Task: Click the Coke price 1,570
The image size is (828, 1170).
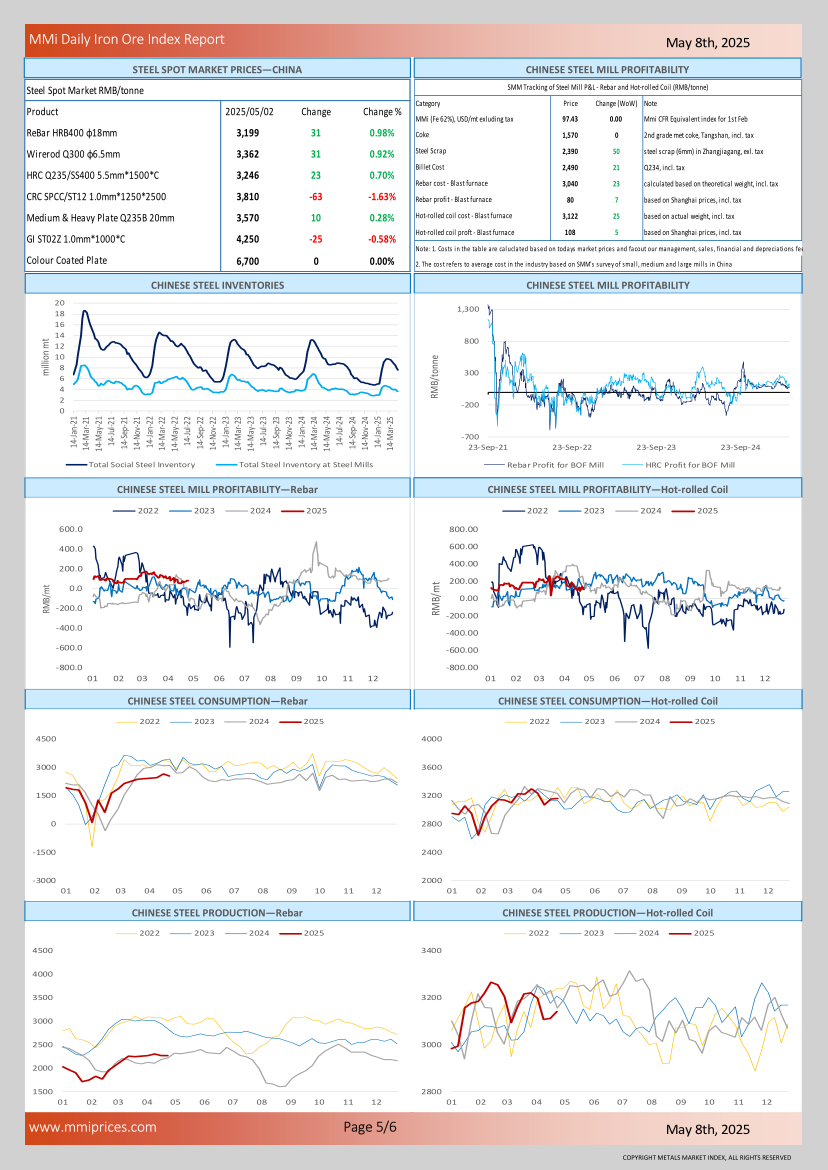Action: click(x=570, y=136)
